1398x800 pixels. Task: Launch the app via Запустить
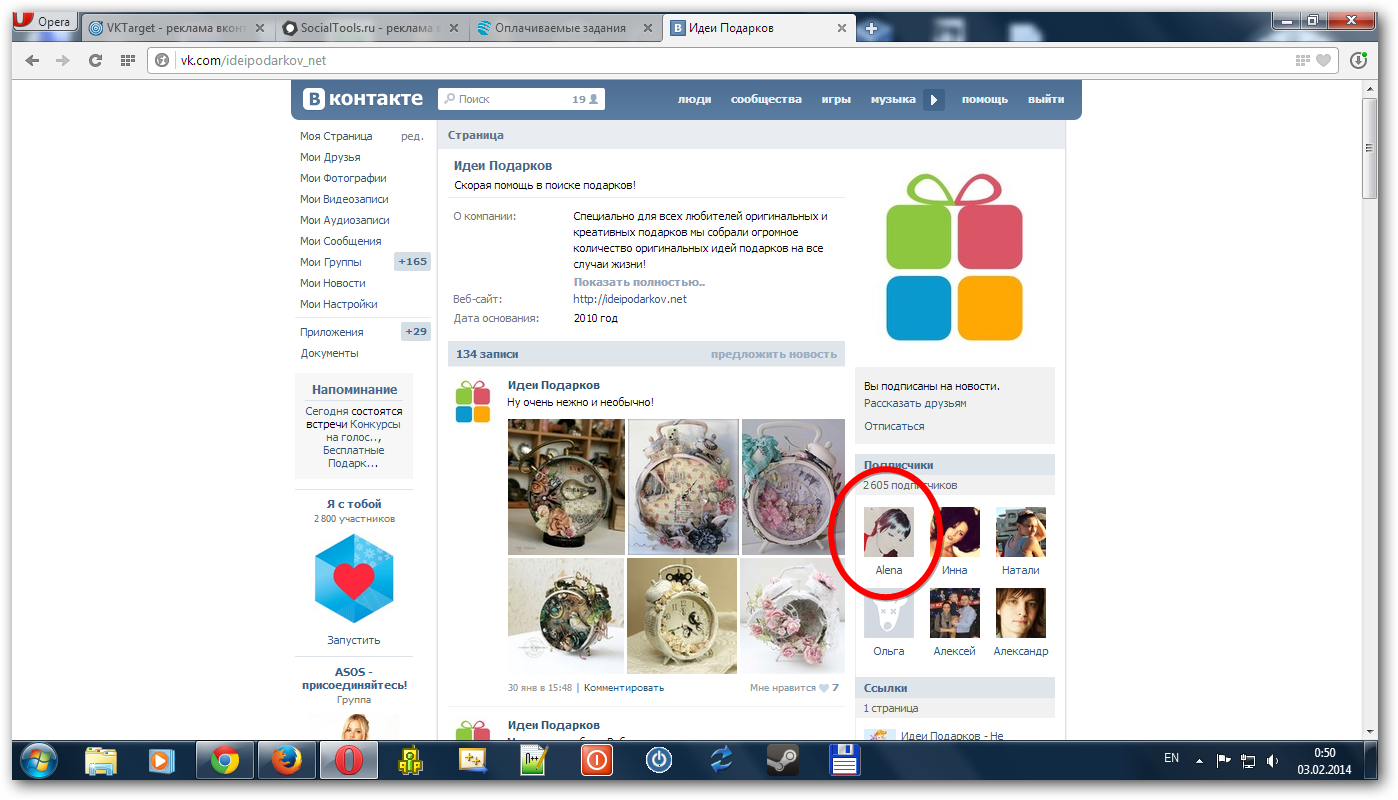[x=354, y=640]
